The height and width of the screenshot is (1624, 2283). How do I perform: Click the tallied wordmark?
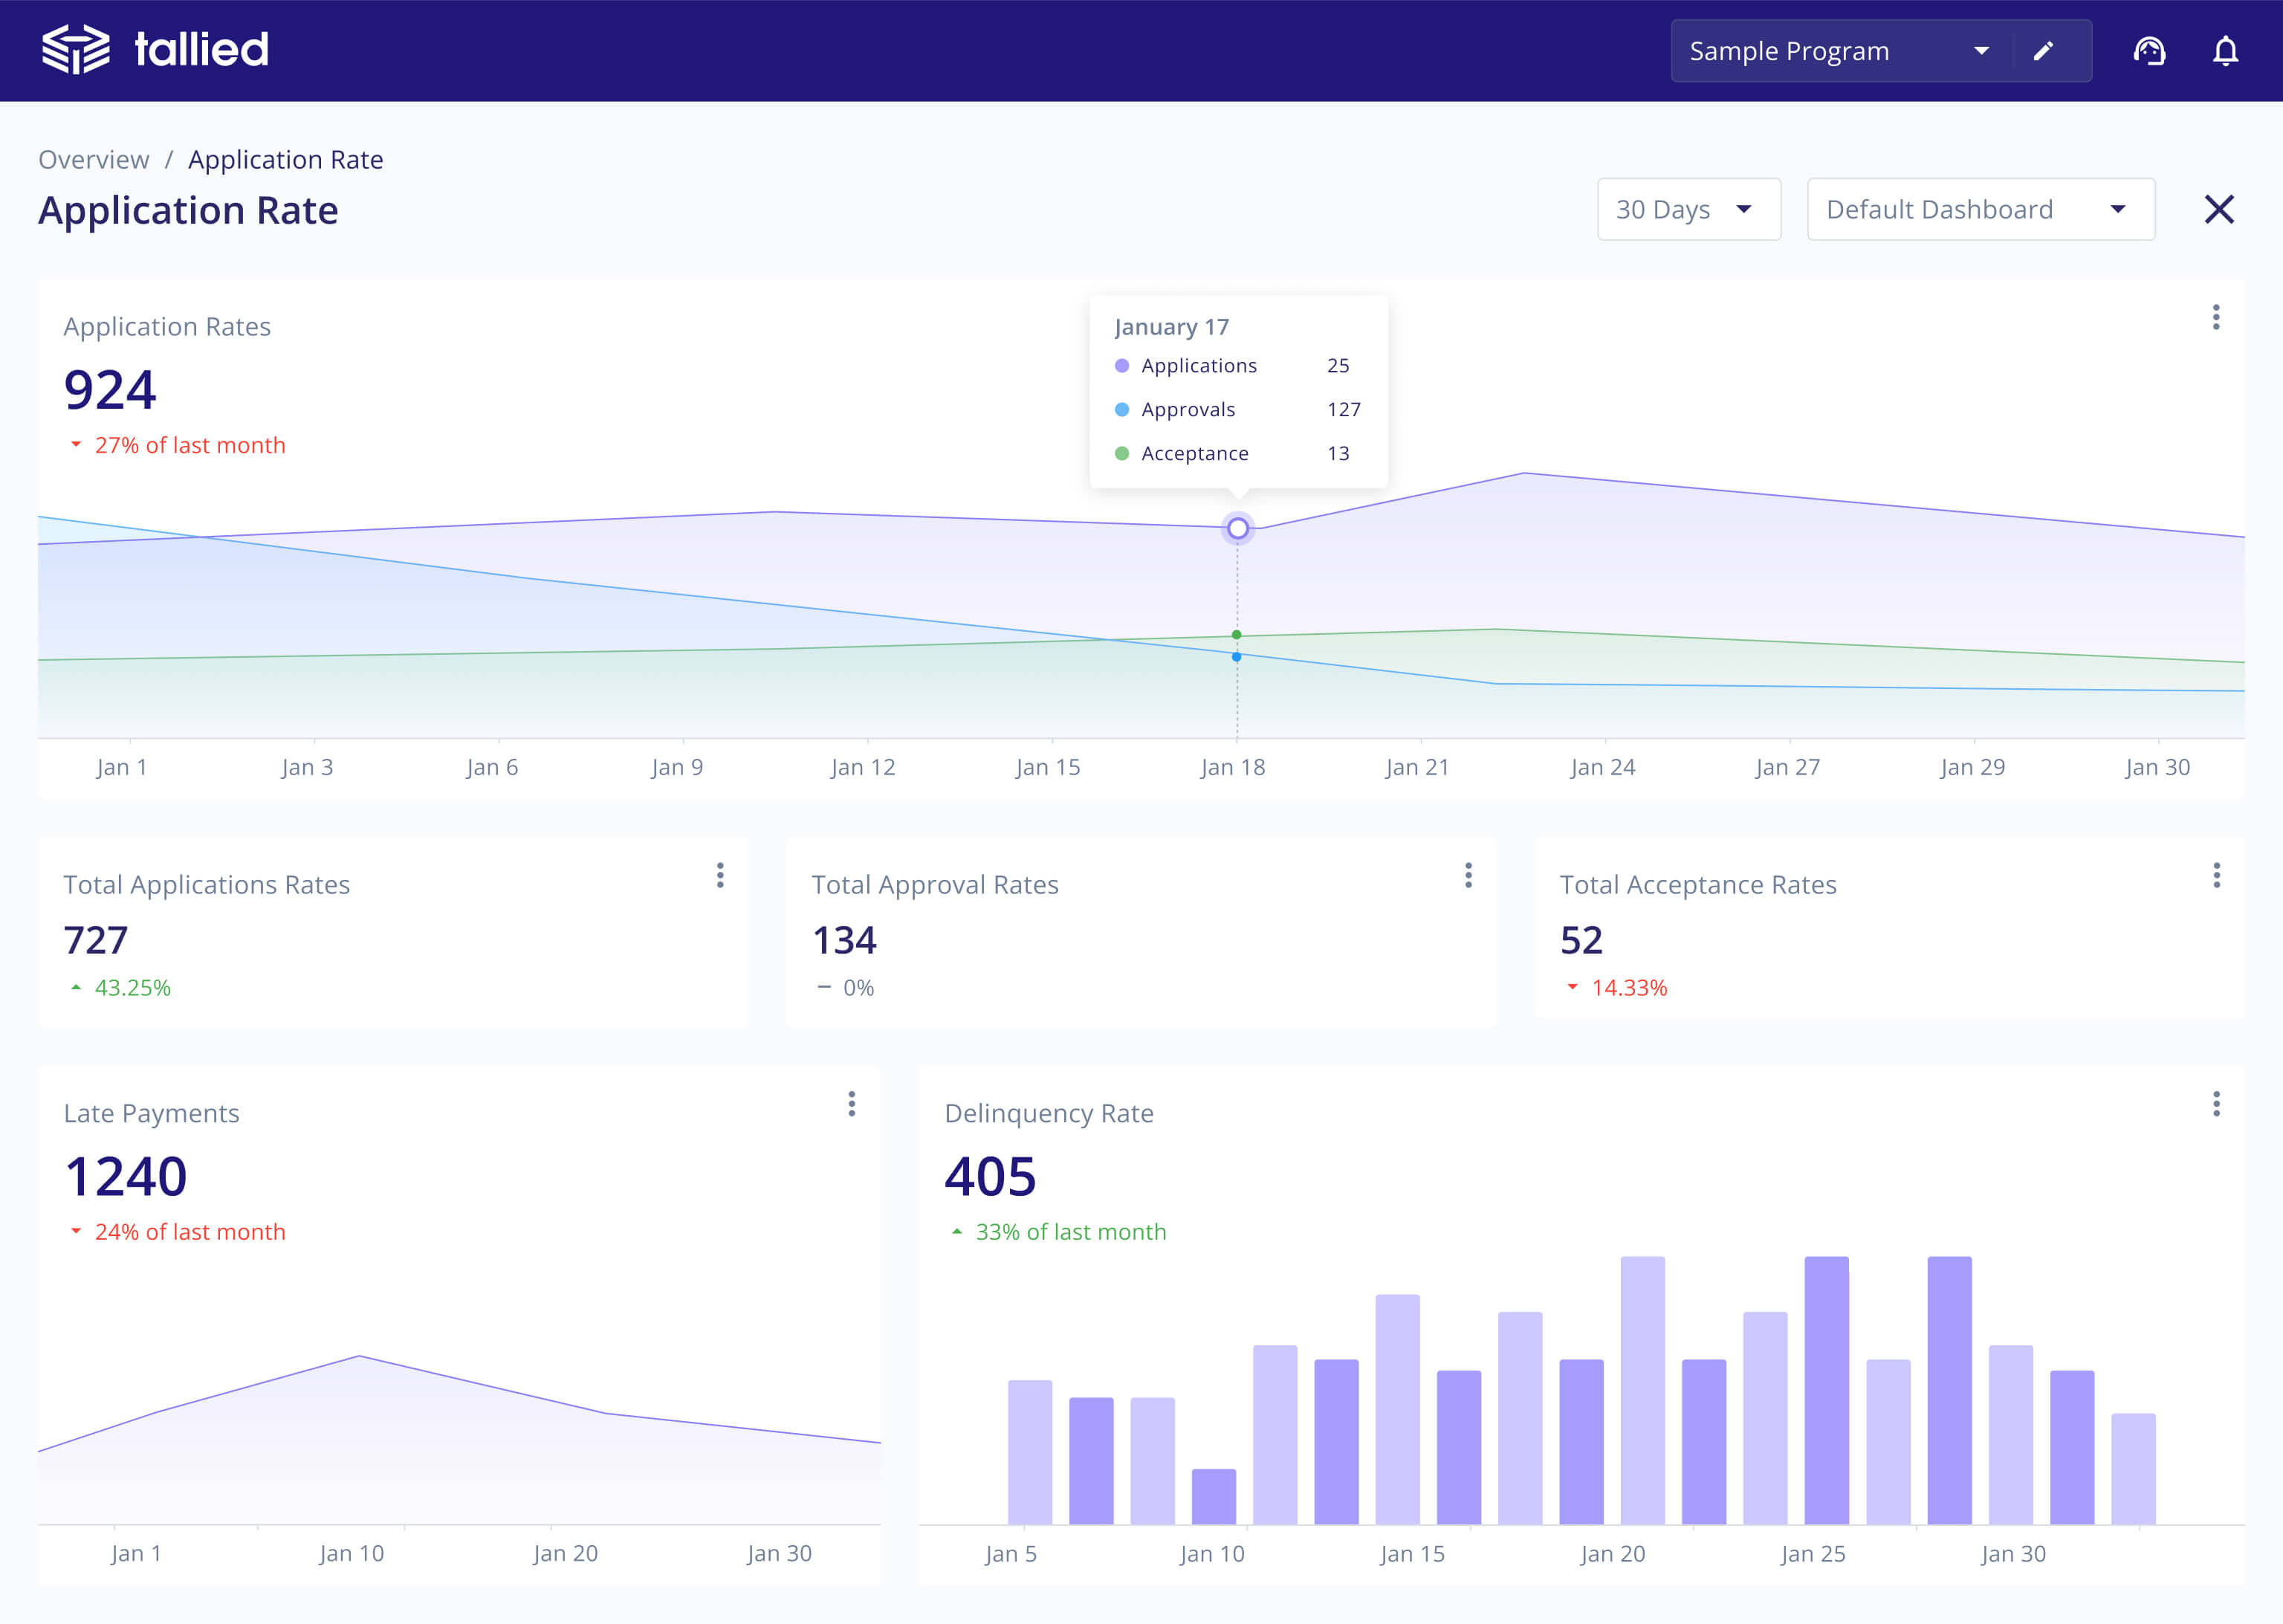tap(201, 49)
